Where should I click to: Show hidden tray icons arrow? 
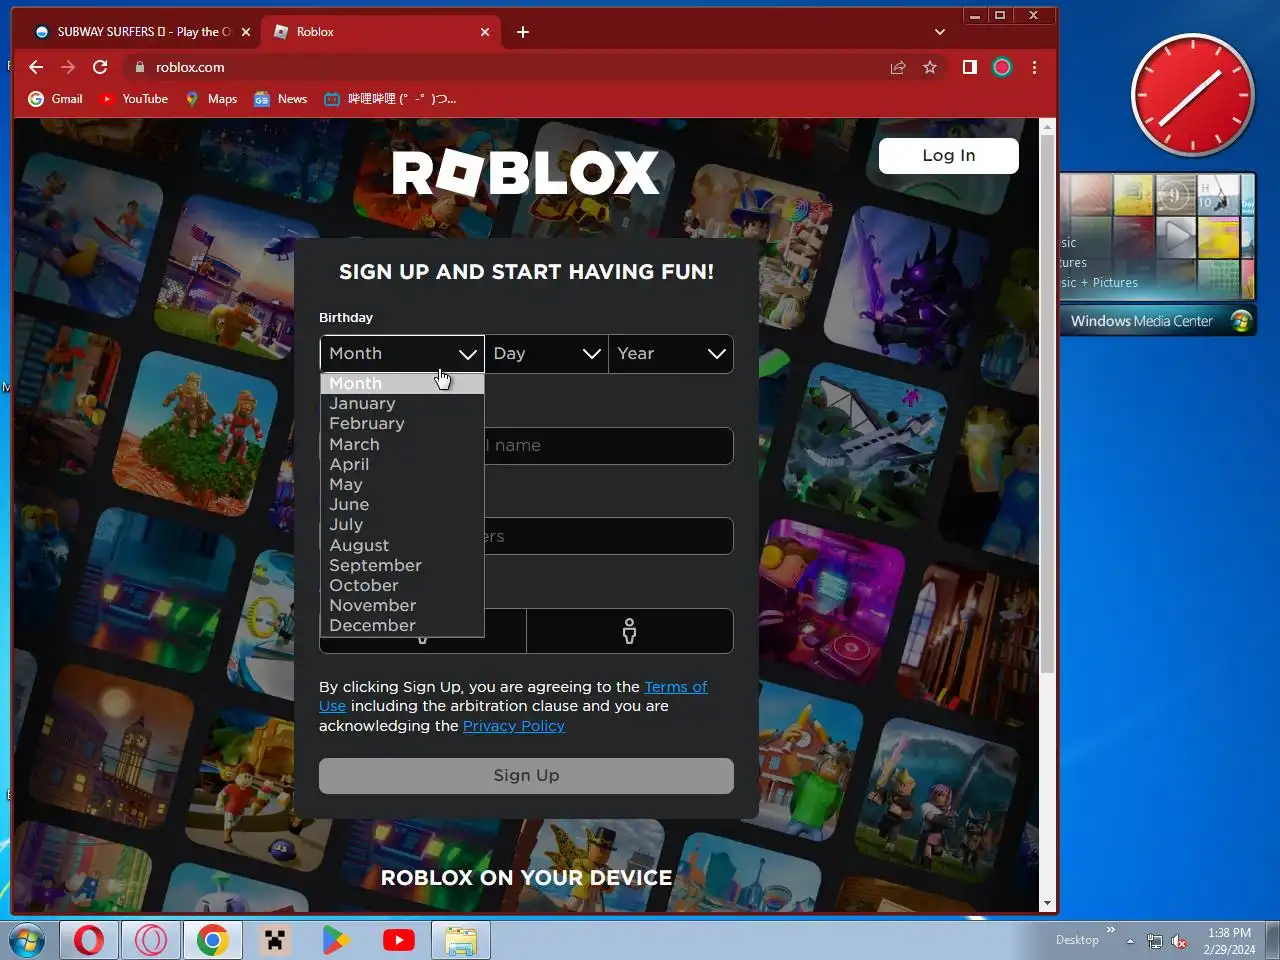click(x=1130, y=941)
